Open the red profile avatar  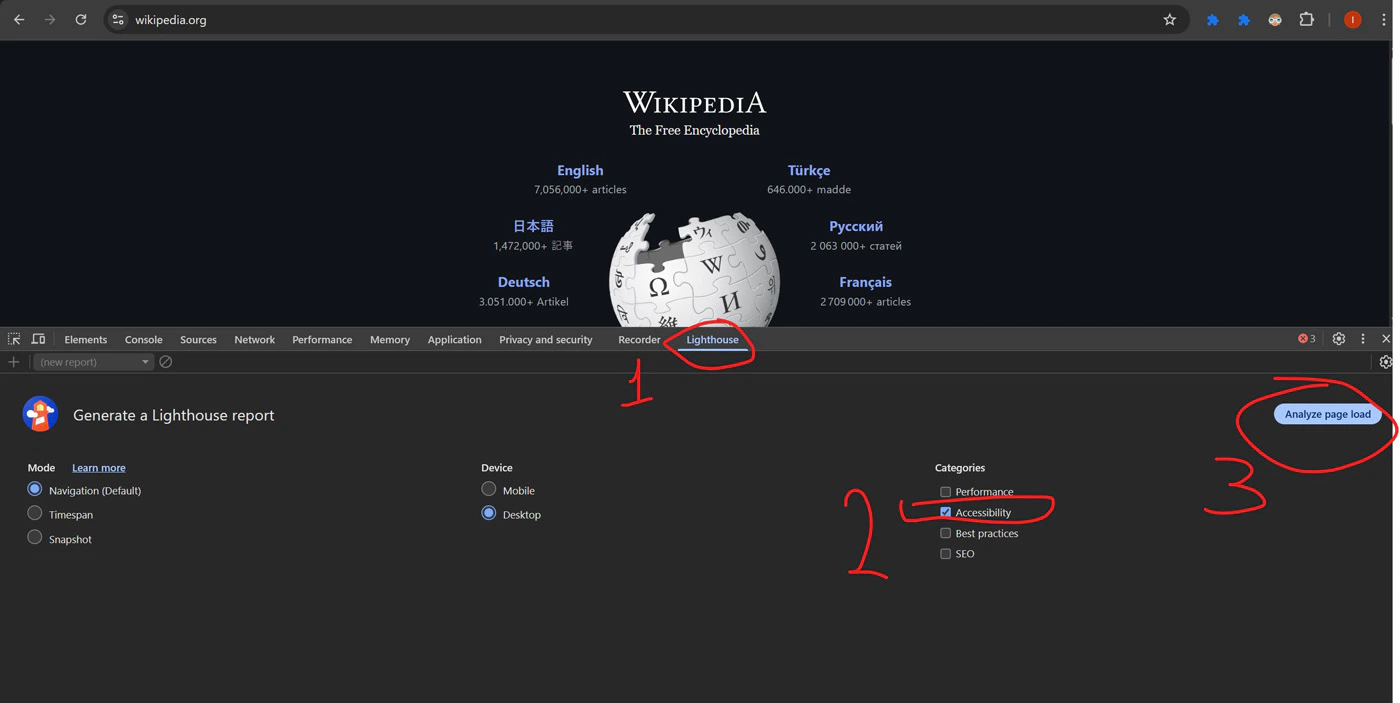coord(1352,19)
